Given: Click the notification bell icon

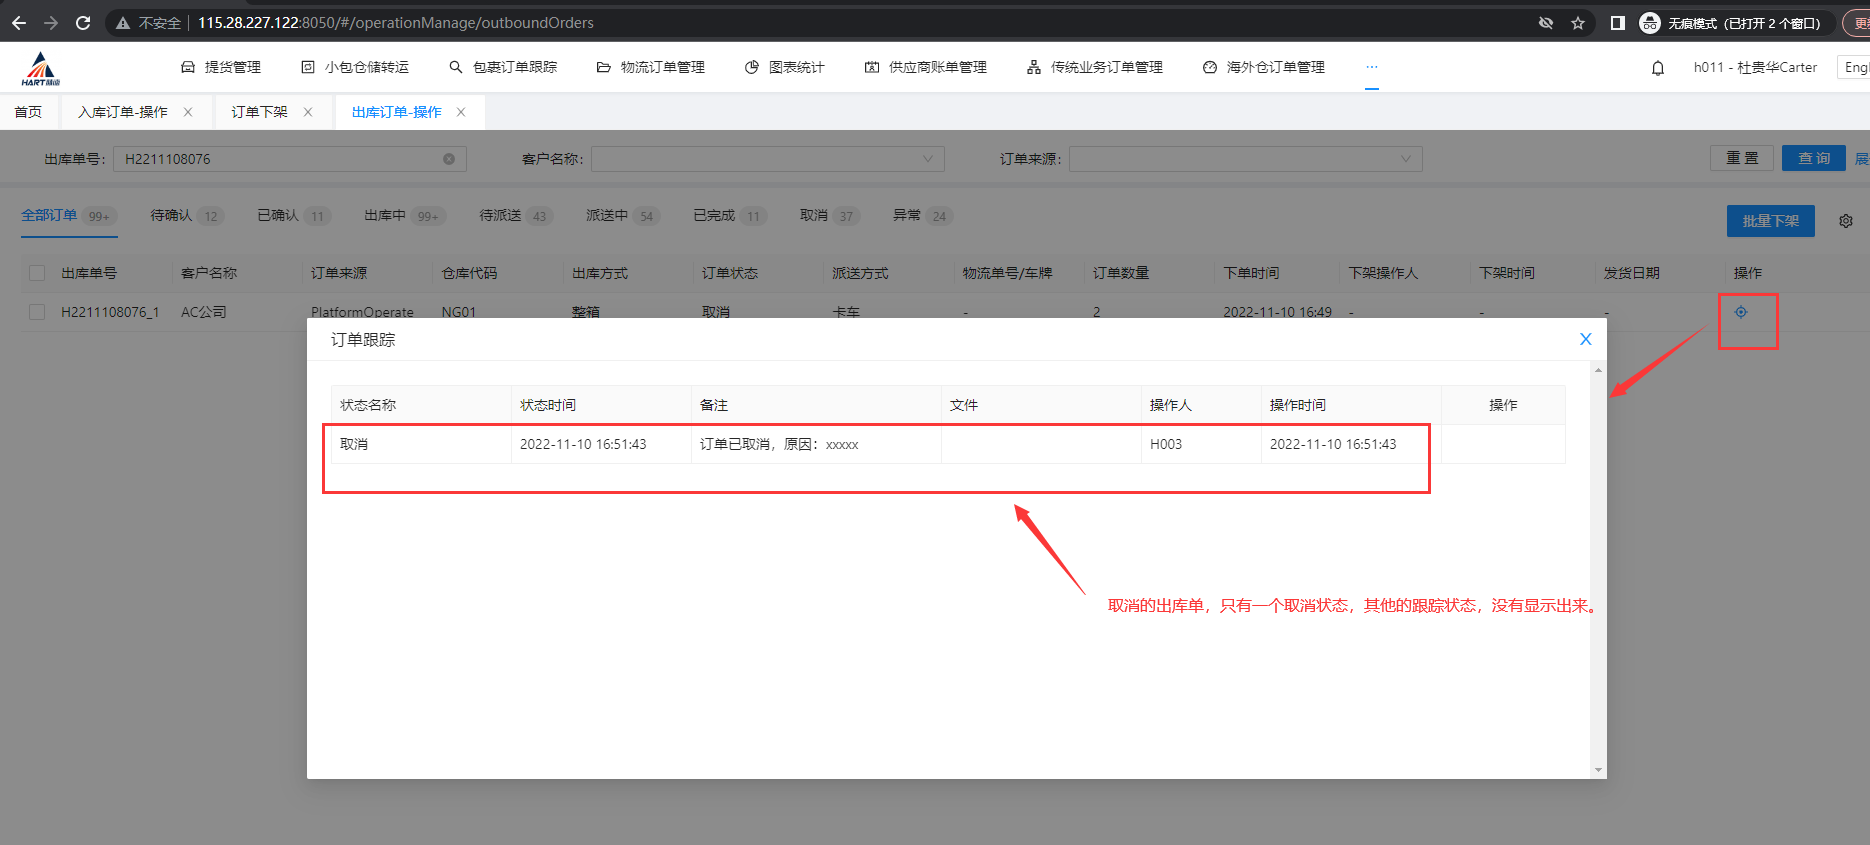Looking at the screenshot, I should pyautogui.click(x=1657, y=68).
